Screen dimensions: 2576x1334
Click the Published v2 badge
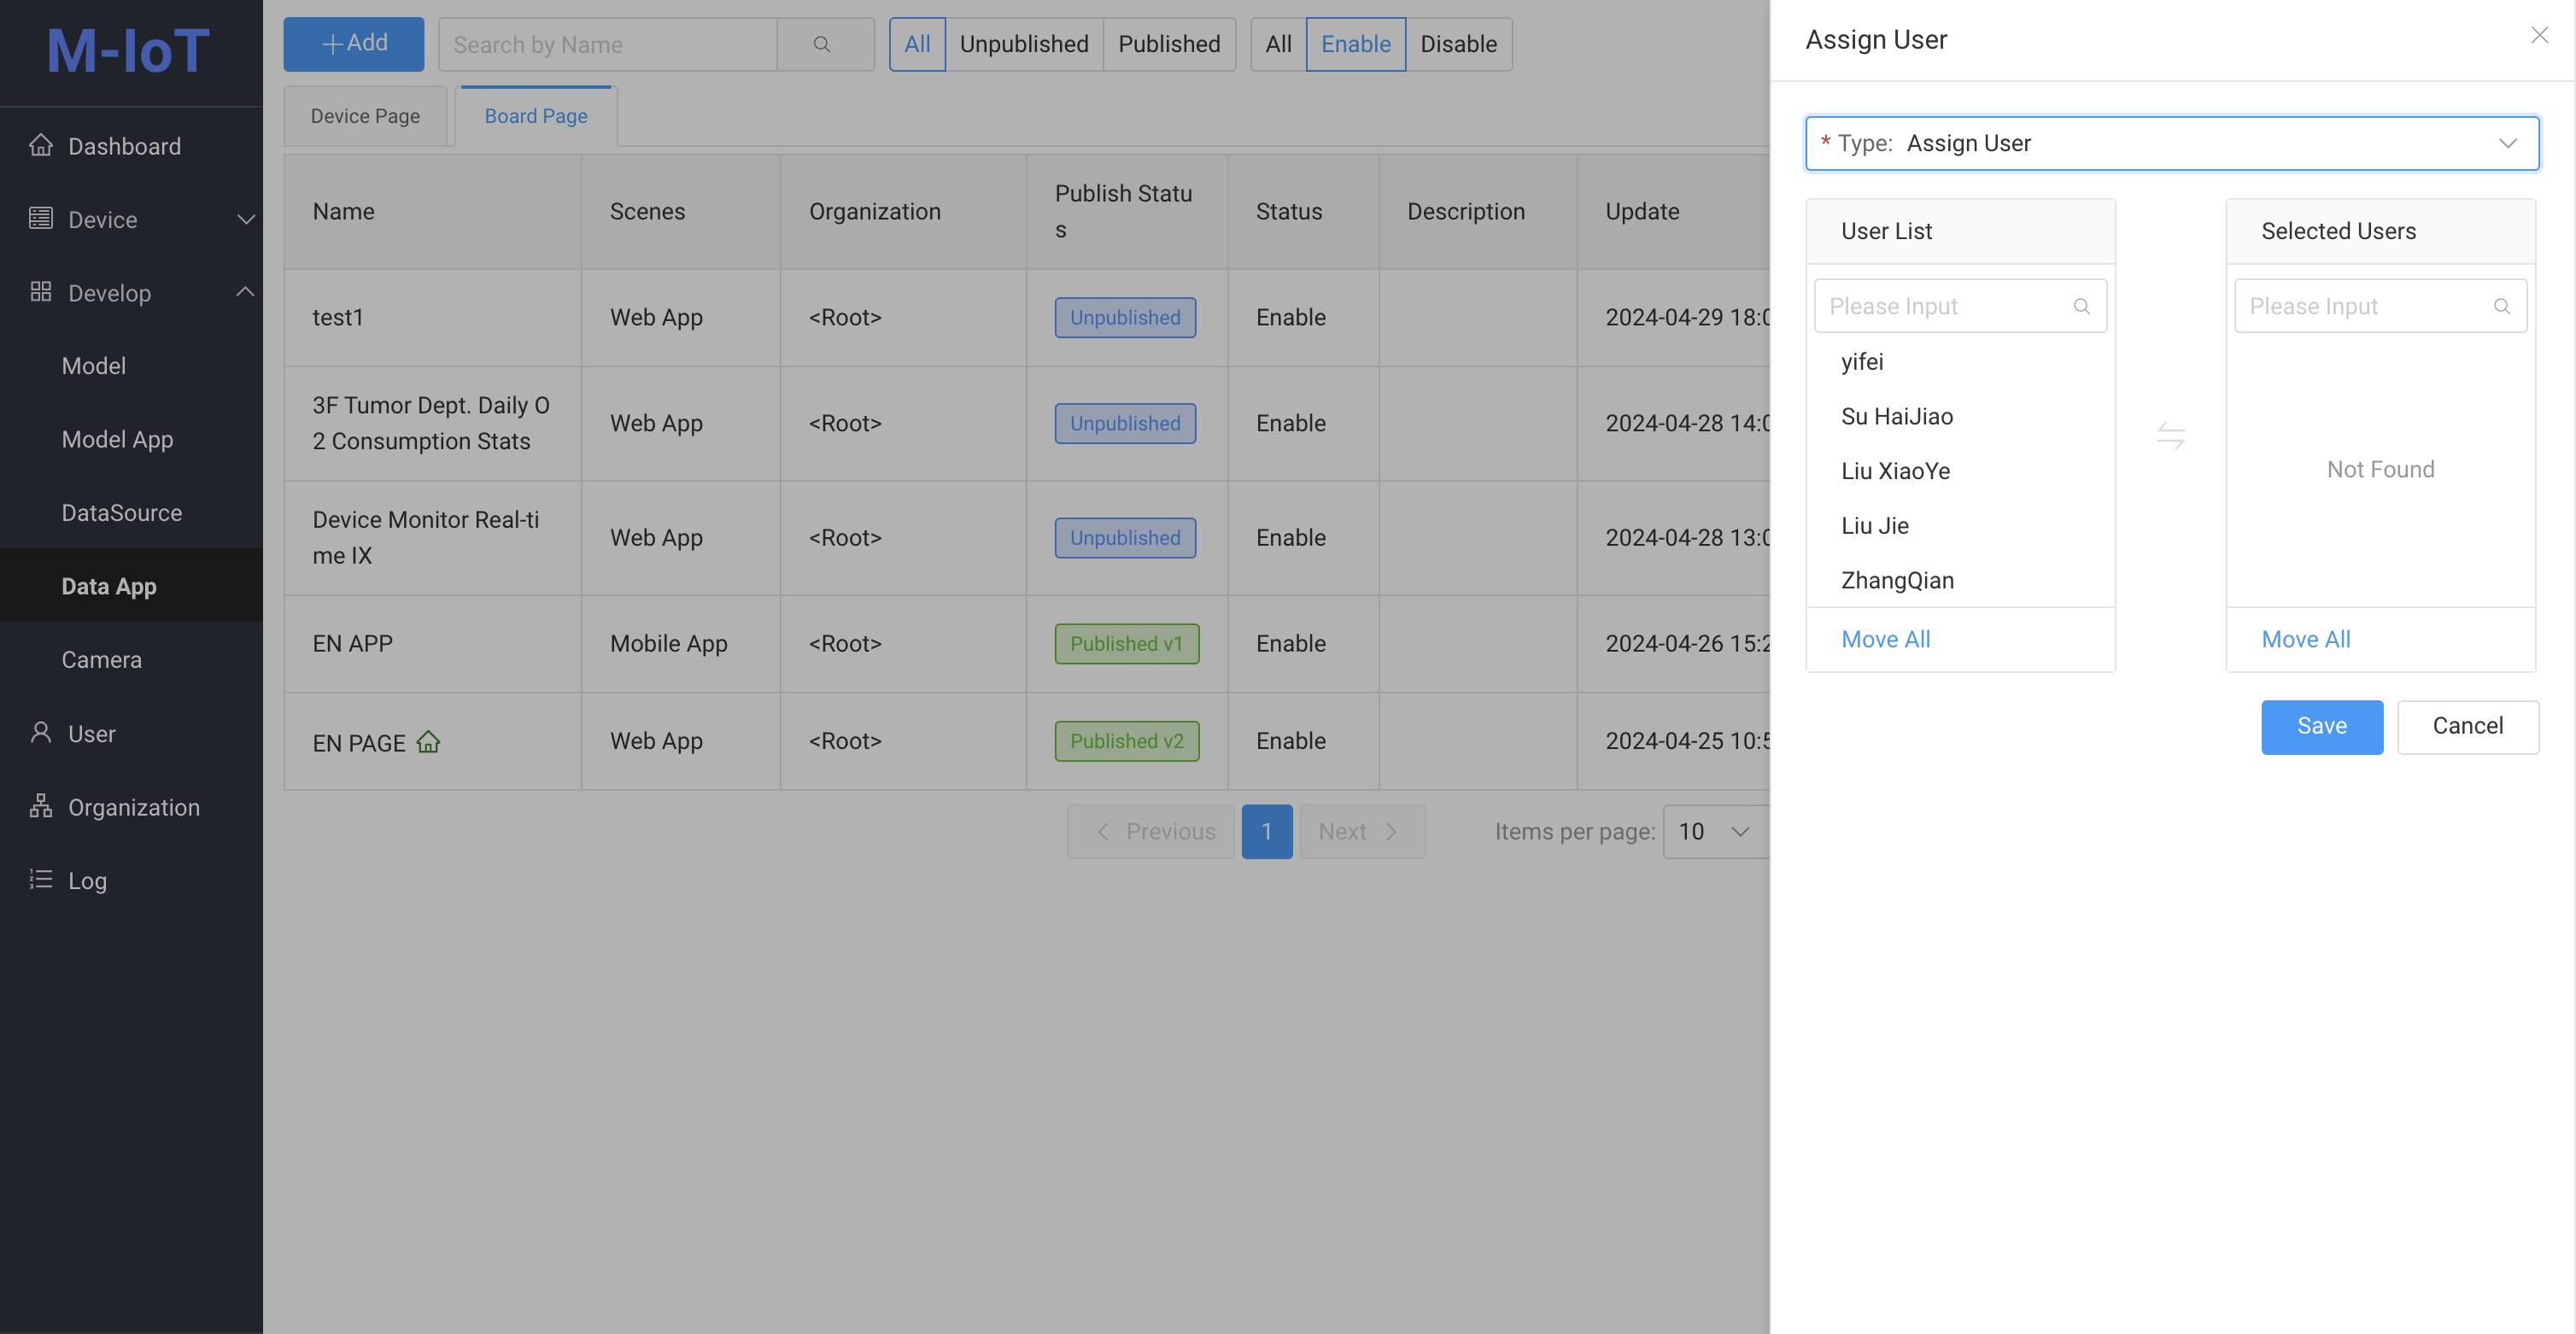[1126, 741]
